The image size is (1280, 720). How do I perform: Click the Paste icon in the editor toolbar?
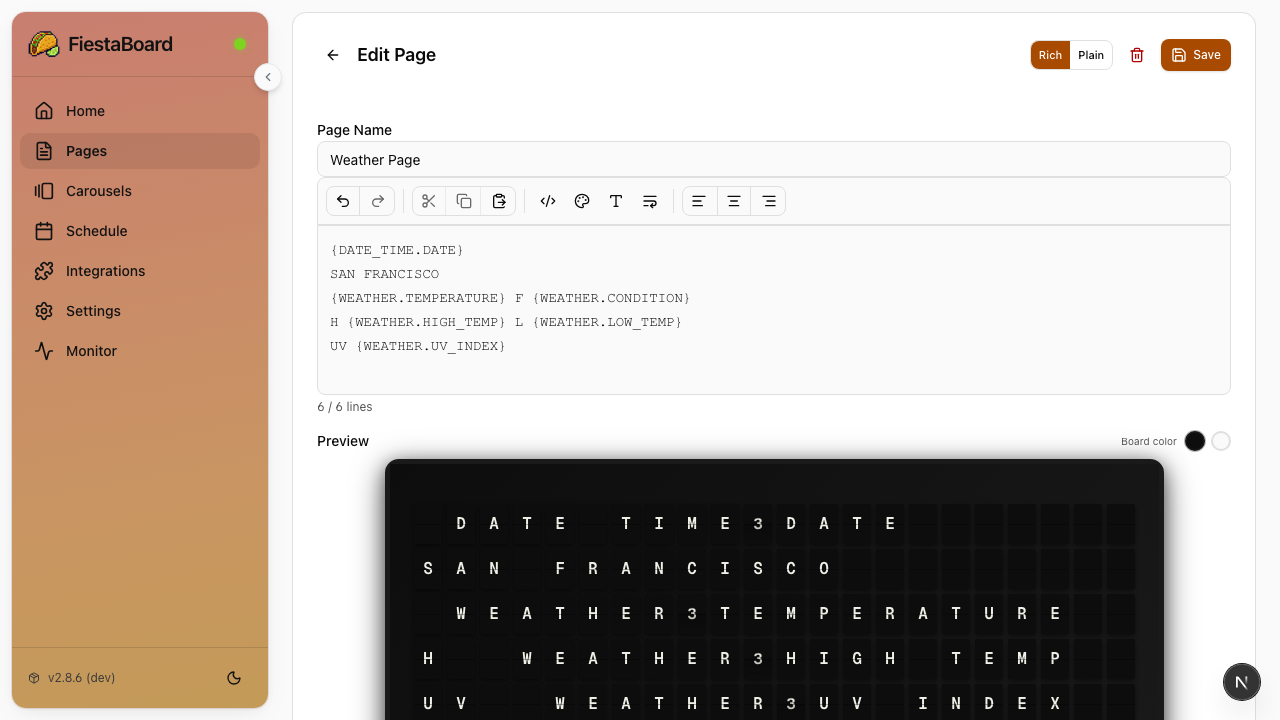[x=499, y=201]
